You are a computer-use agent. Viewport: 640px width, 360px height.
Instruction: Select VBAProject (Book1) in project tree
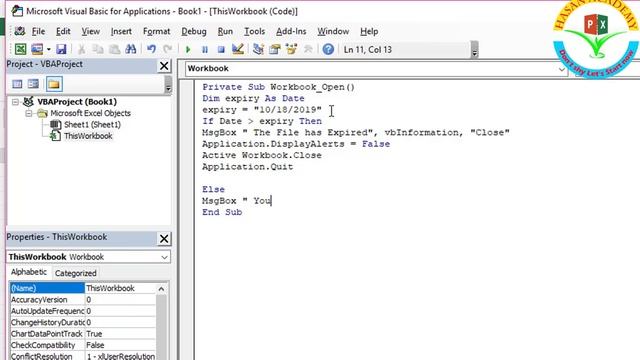[77, 102]
